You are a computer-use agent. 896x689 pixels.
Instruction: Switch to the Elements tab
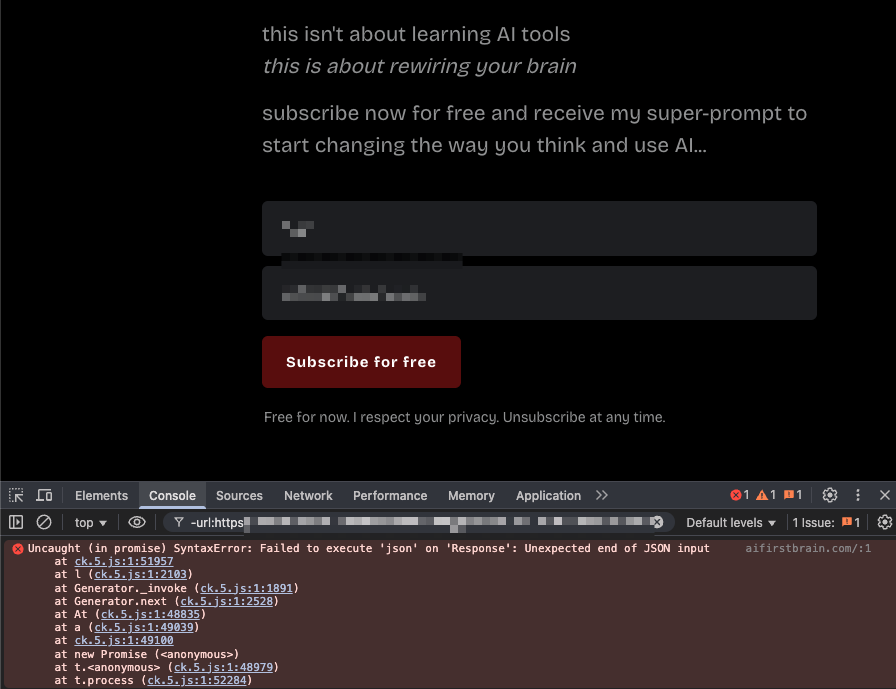click(x=101, y=495)
